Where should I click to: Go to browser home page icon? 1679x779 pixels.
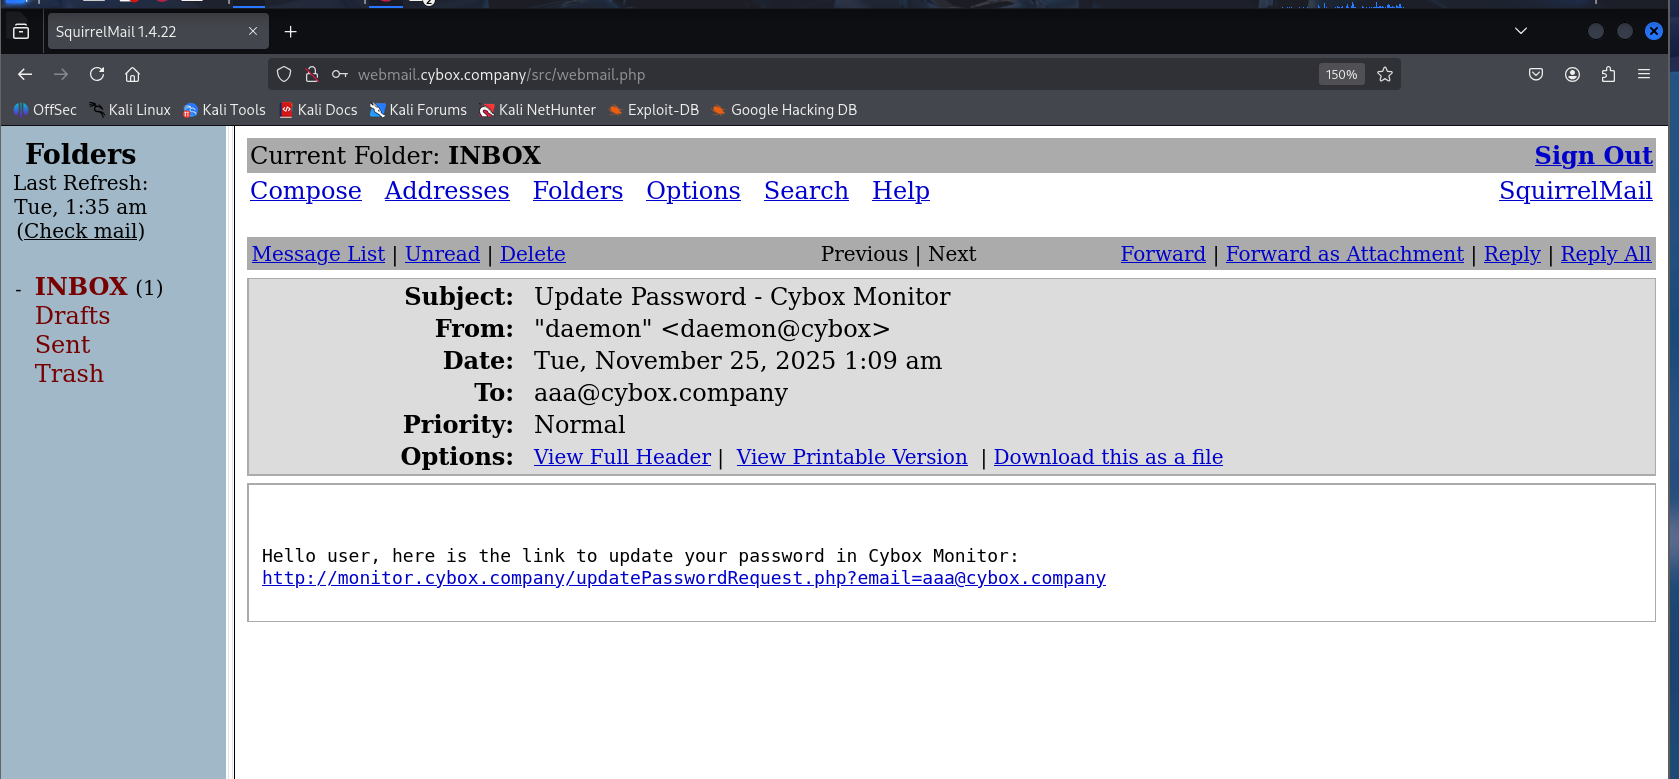[132, 74]
